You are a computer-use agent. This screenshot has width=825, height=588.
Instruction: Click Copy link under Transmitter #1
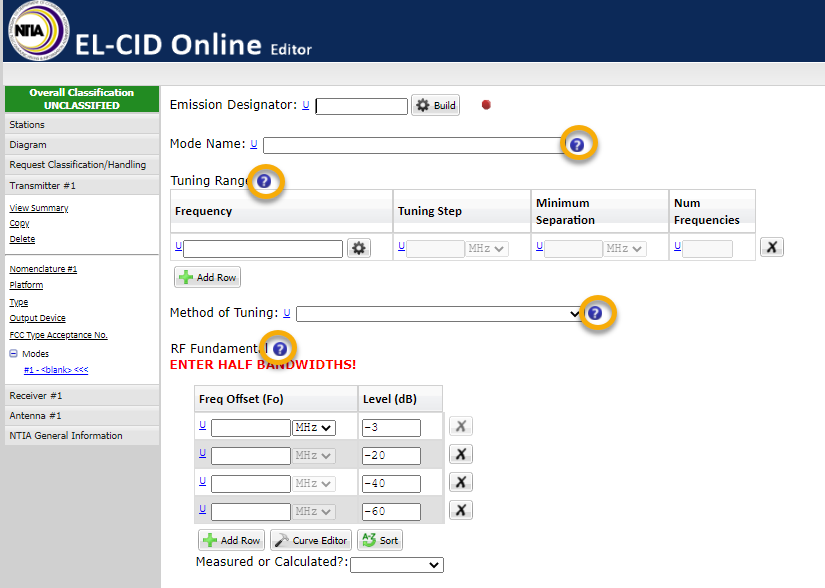tap(19, 223)
